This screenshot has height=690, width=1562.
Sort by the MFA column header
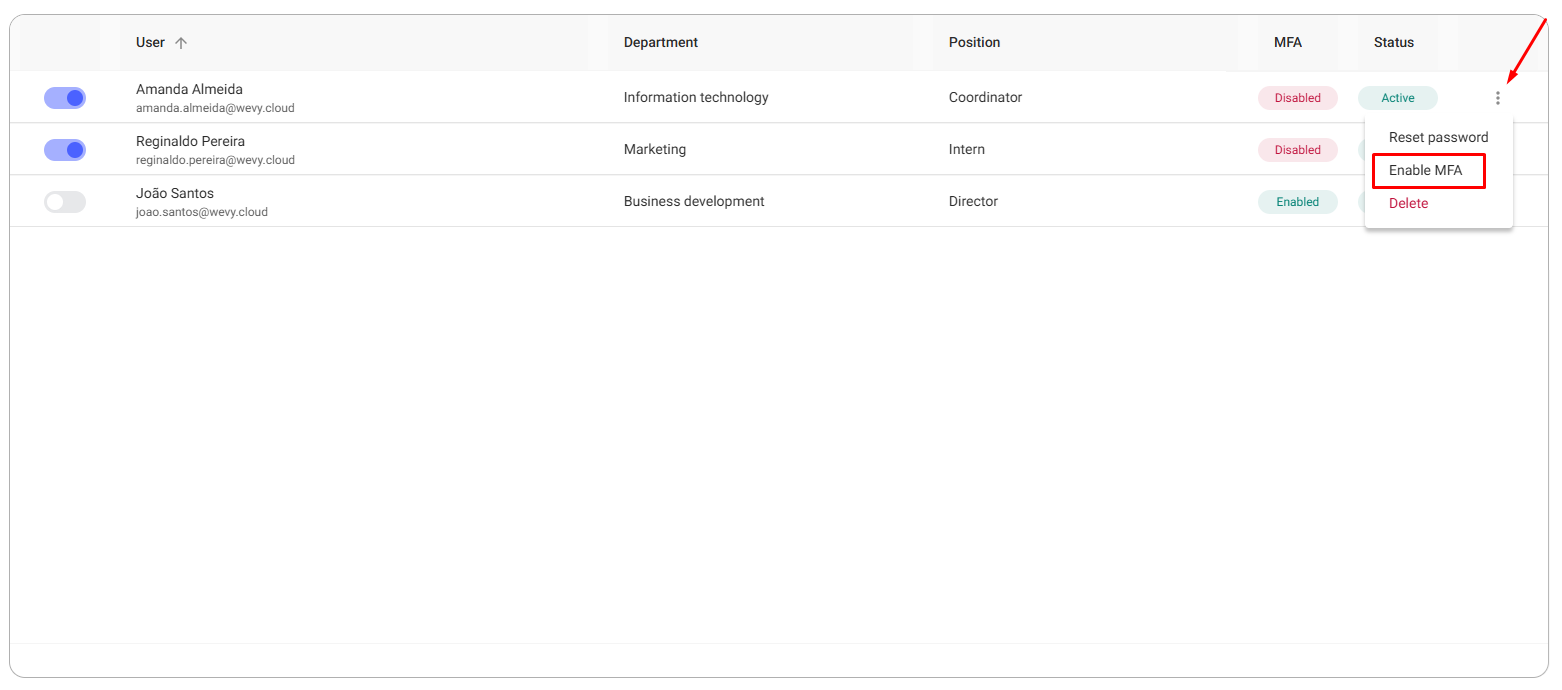coord(1288,42)
